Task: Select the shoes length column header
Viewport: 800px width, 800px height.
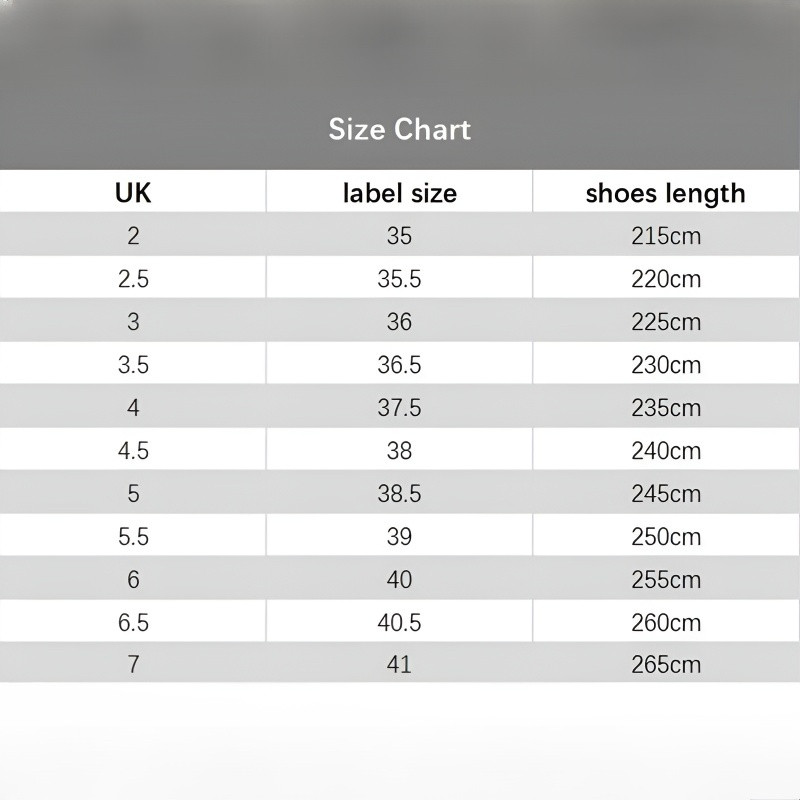Action: (665, 193)
